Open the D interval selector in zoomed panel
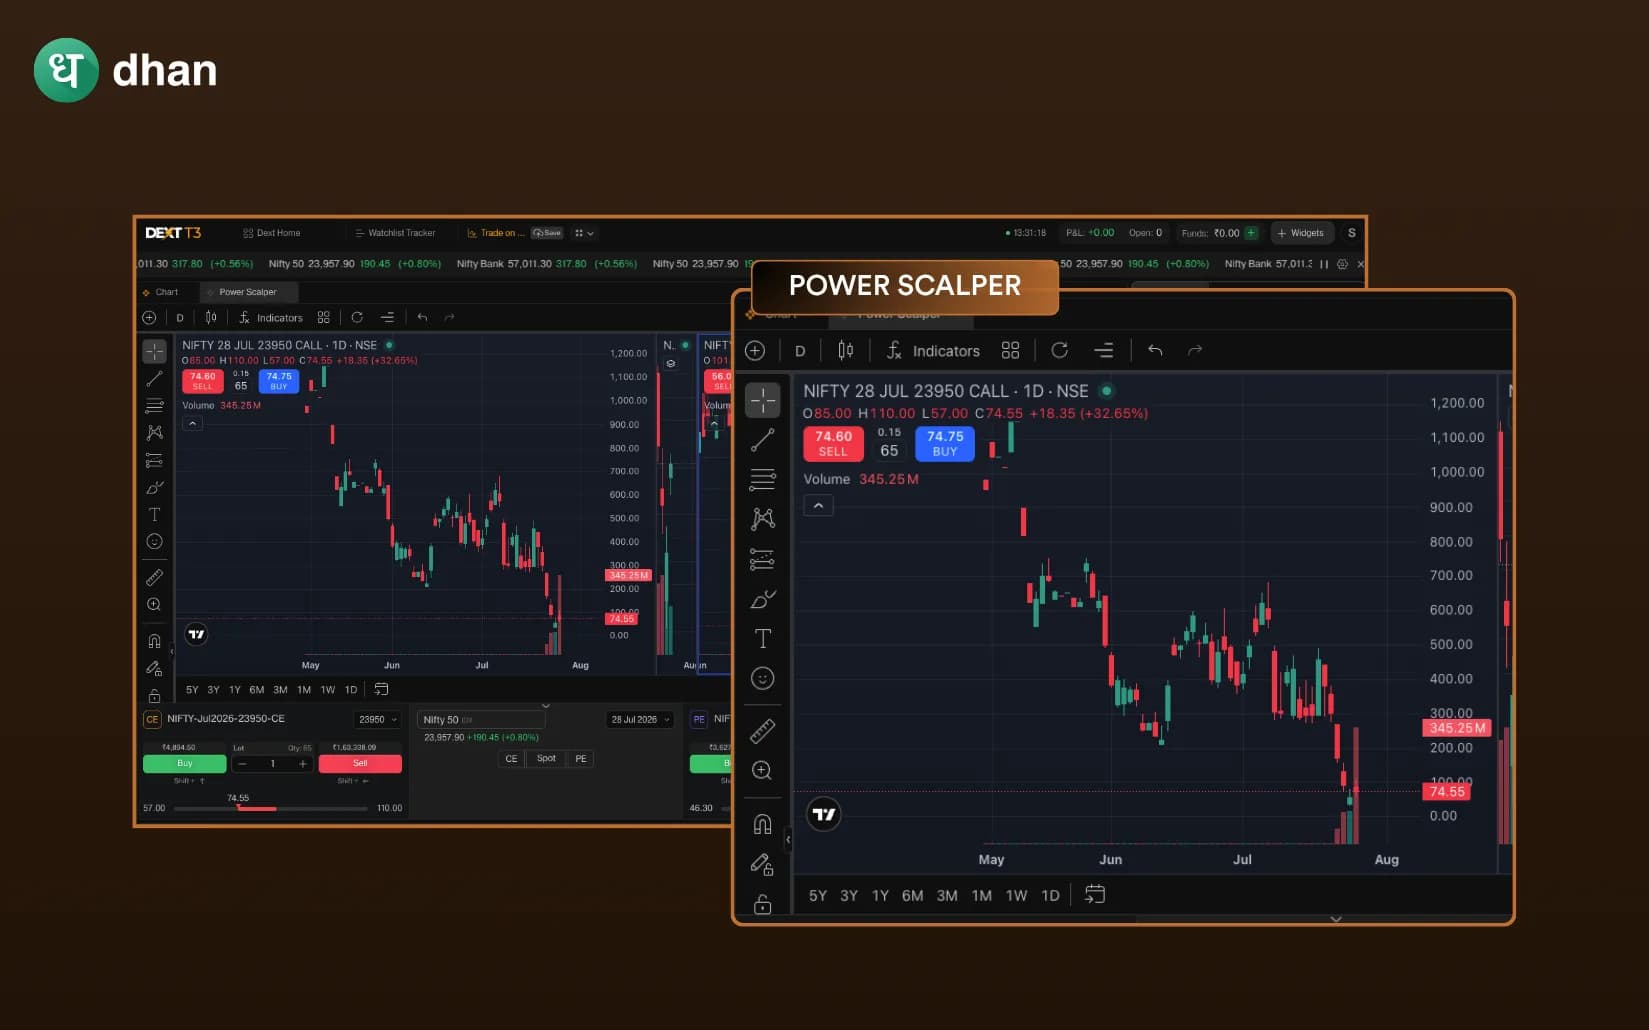Screen dimensions: 1649x1030 pyautogui.click(x=800, y=351)
